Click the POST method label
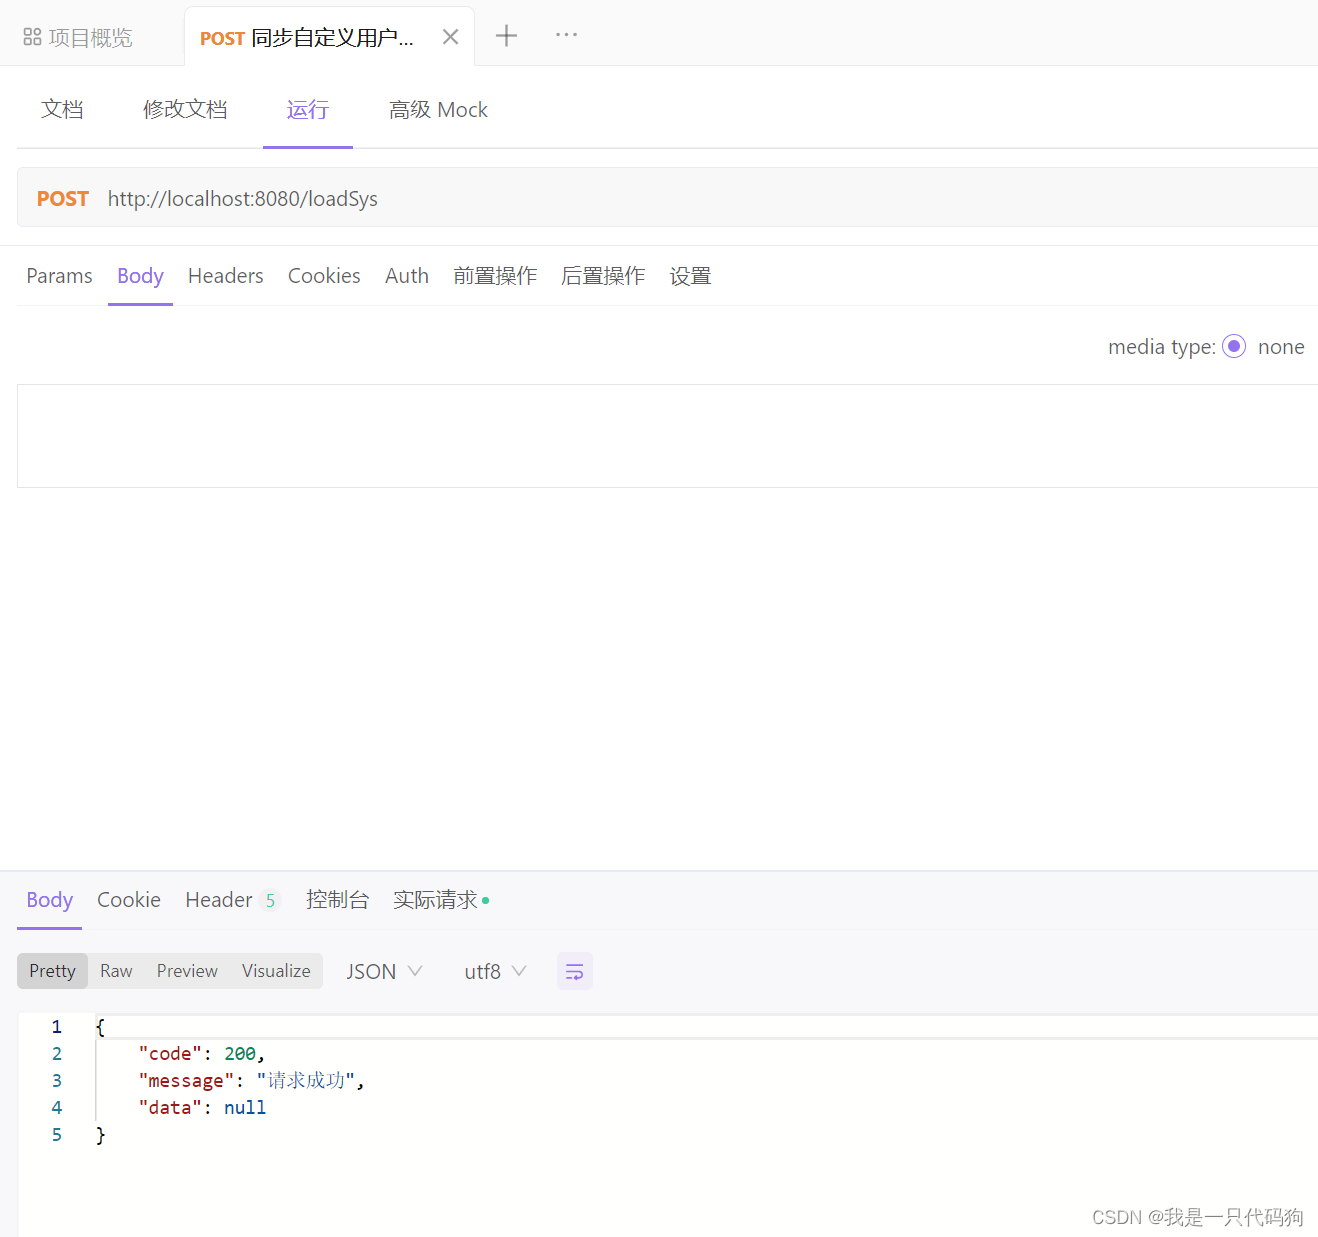The width and height of the screenshot is (1318, 1237). pos(61,198)
